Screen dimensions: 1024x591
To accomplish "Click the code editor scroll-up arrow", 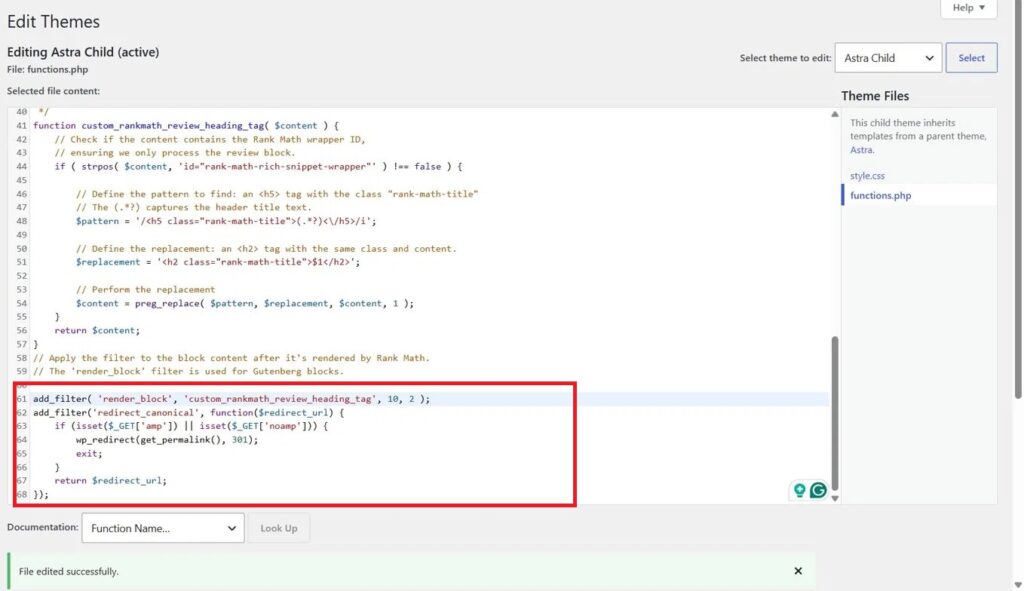I will (835, 114).
